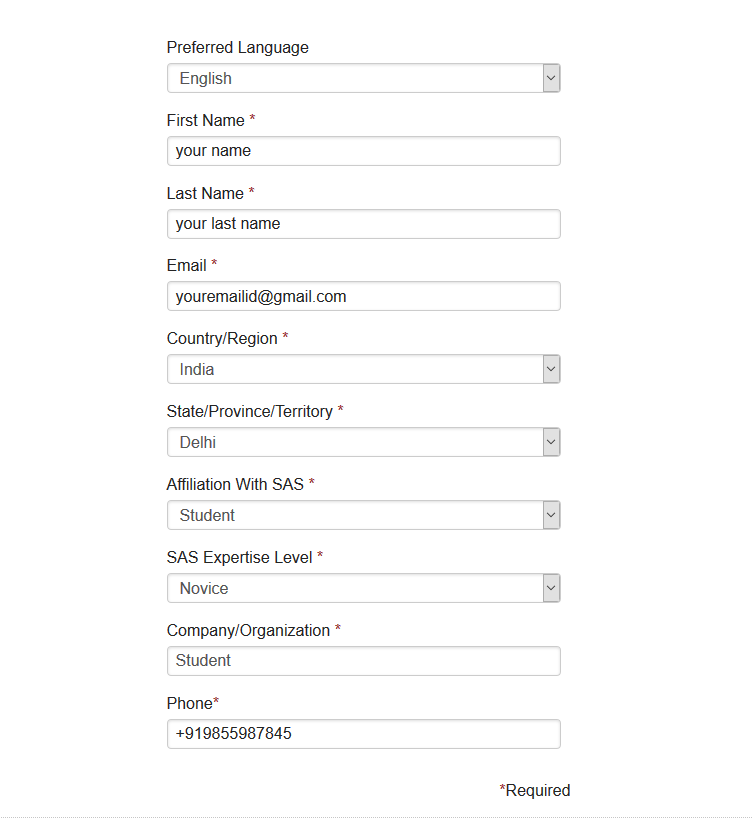Open the State/Province/Territory dropdown showing Delhi
Viewport: 752px width, 836px height.
point(363,442)
